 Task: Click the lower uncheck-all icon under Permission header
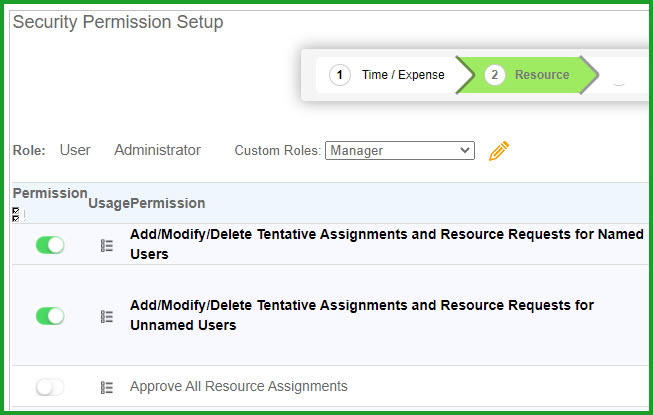point(16,218)
